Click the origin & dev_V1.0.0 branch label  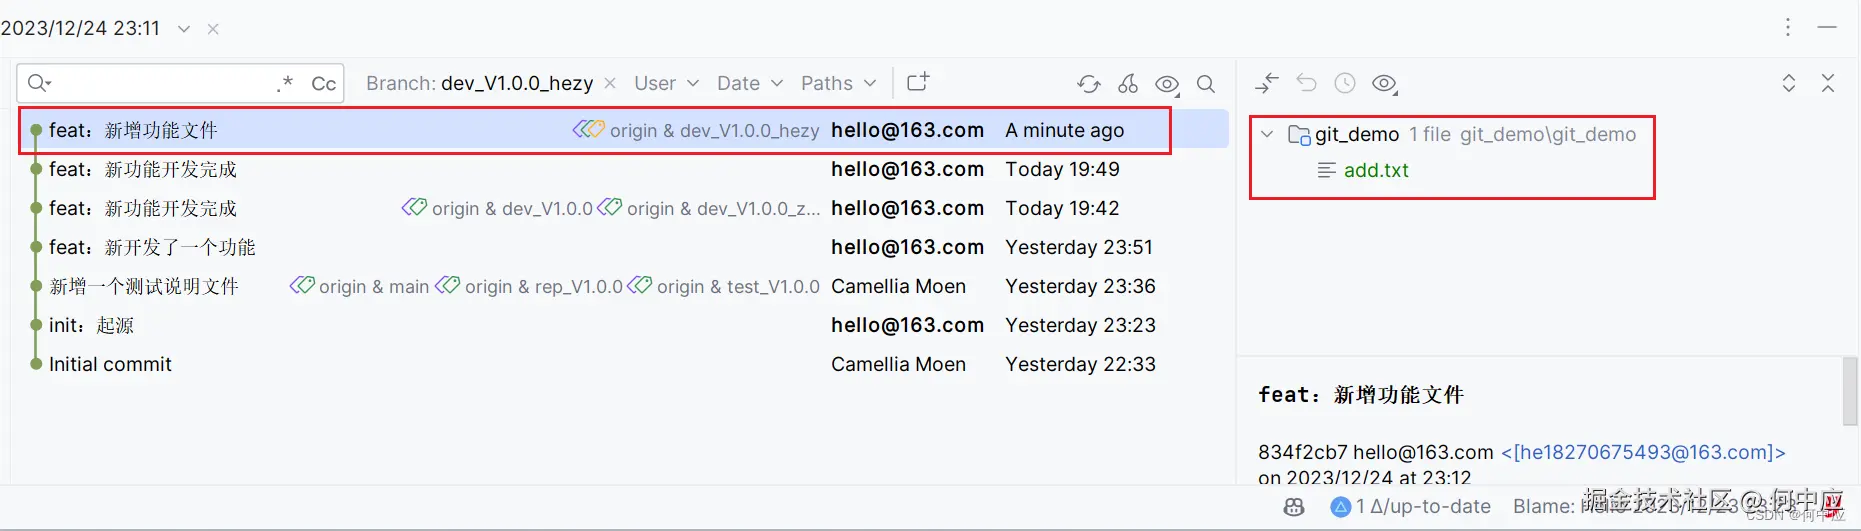512,208
